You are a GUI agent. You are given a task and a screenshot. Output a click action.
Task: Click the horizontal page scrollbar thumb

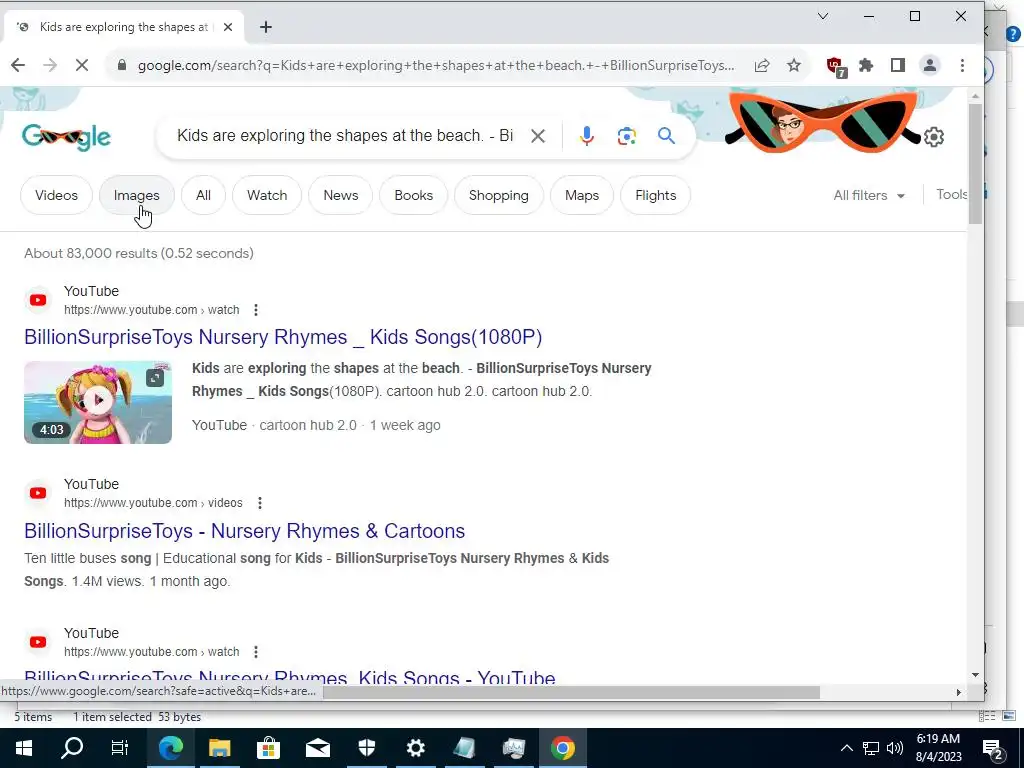[x=571, y=692]
